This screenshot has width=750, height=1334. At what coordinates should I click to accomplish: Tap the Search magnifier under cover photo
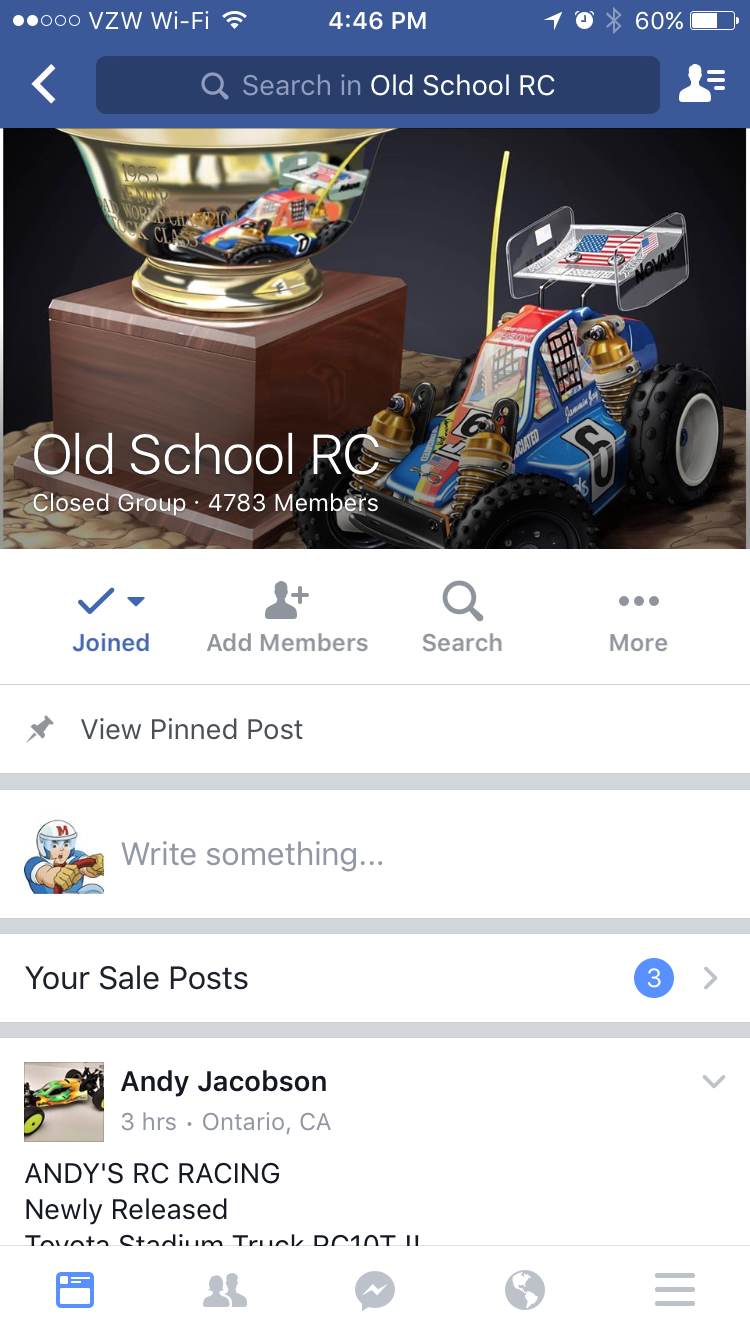click(x=462, y=601)
